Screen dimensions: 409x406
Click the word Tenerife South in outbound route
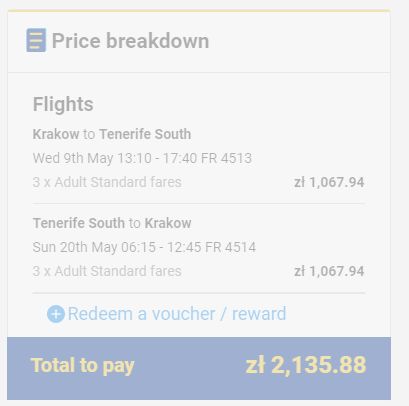(145, 134)
